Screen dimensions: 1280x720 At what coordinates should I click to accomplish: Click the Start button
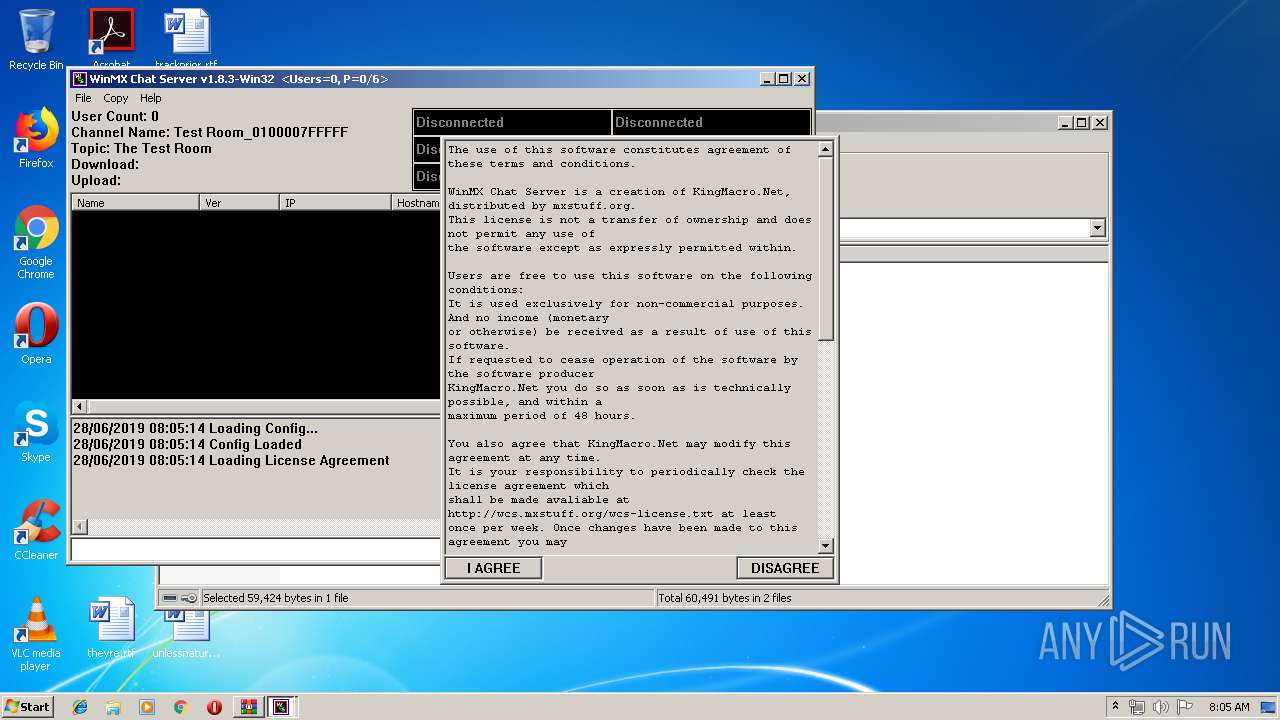click(27, 706)
